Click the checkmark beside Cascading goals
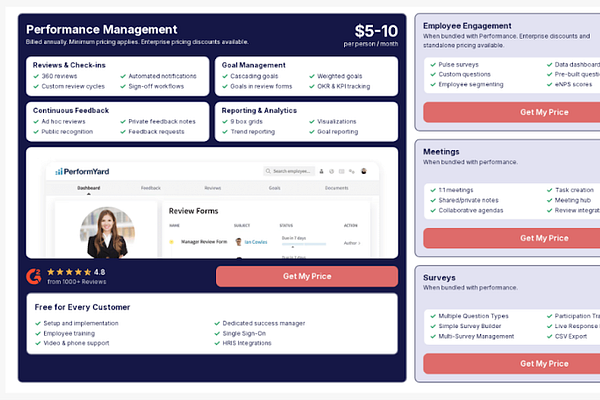 225,76
